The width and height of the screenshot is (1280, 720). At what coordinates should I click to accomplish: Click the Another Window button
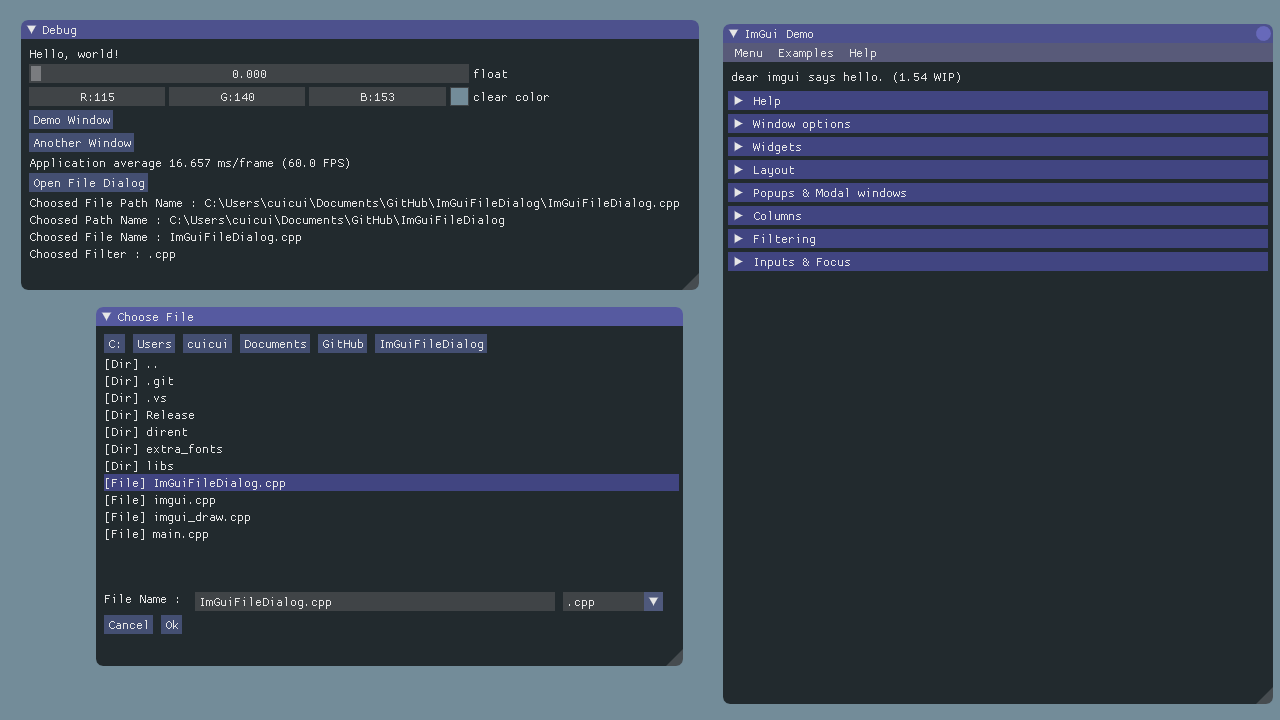[x=82, y=143]
